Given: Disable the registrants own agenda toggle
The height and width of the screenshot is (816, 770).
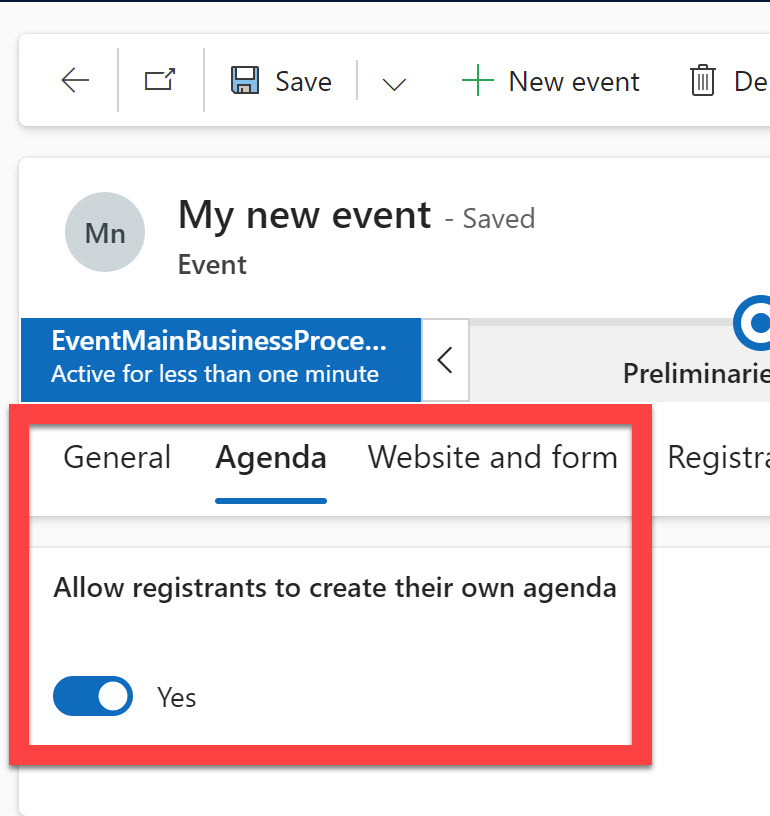Looking at the screenshot, I should coord(93,696).
